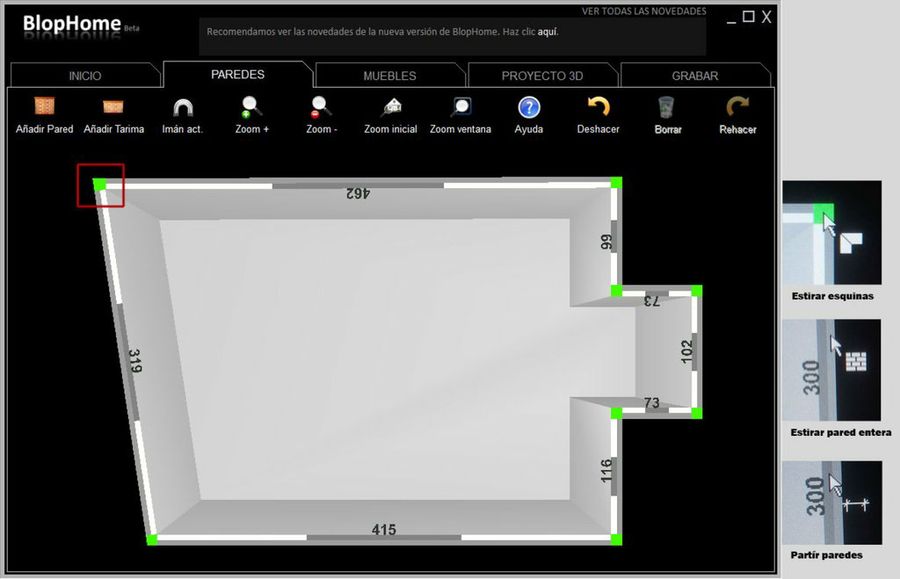Zoom out with Zoom - magnifier
The image size is (900, 579).
320,106
